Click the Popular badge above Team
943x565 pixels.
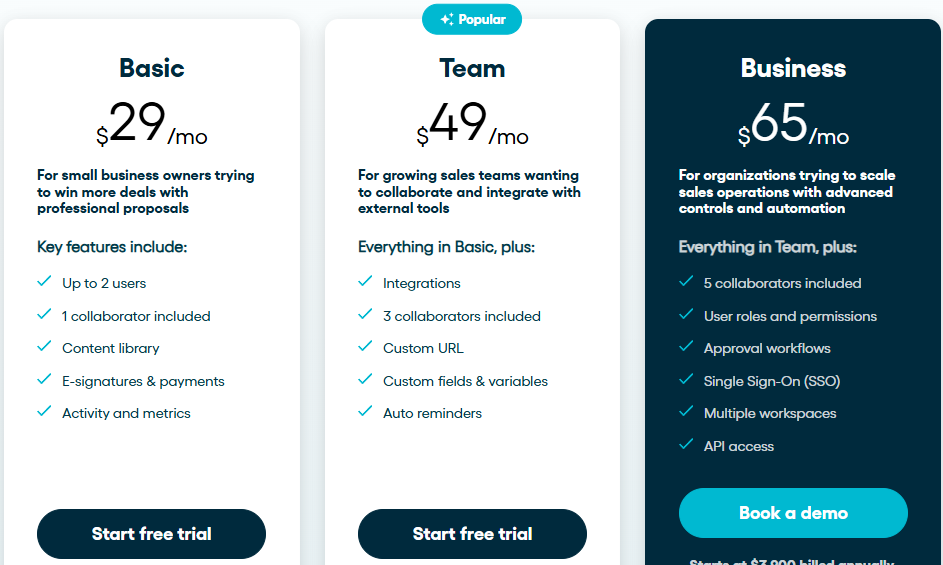click(x=472, y=19)
